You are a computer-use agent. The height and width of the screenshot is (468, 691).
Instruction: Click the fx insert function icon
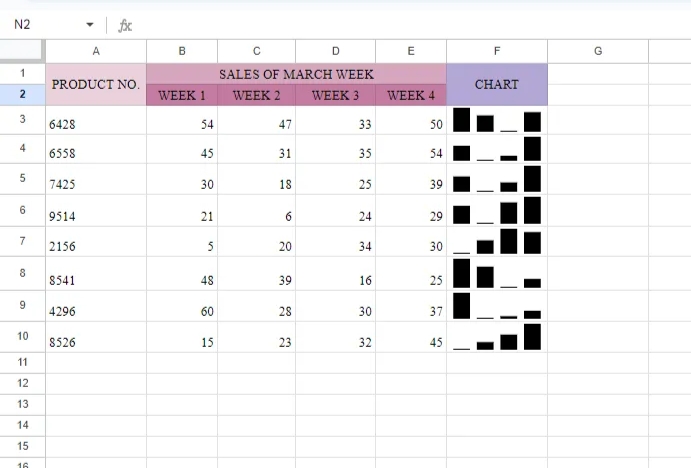[125, 25]
